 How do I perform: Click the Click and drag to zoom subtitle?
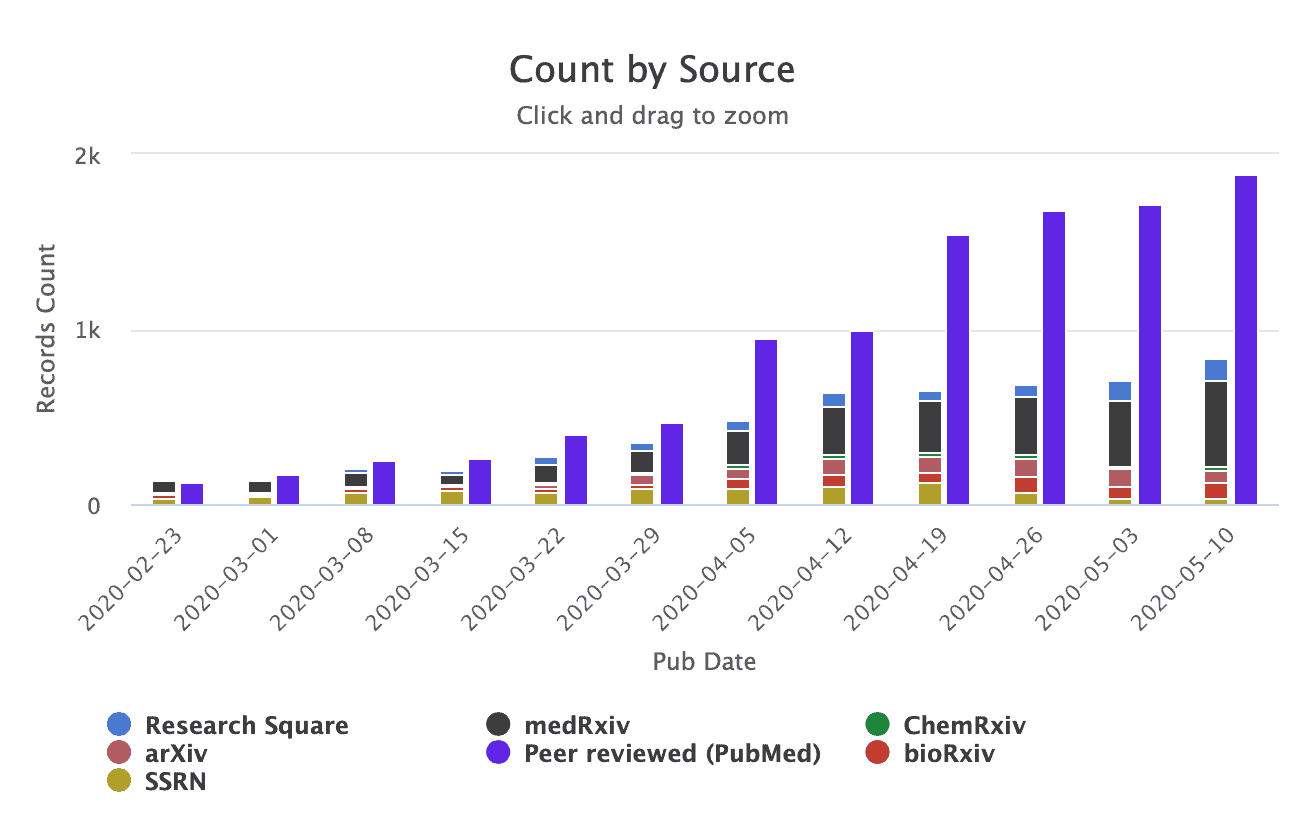(x=652, y=115)
